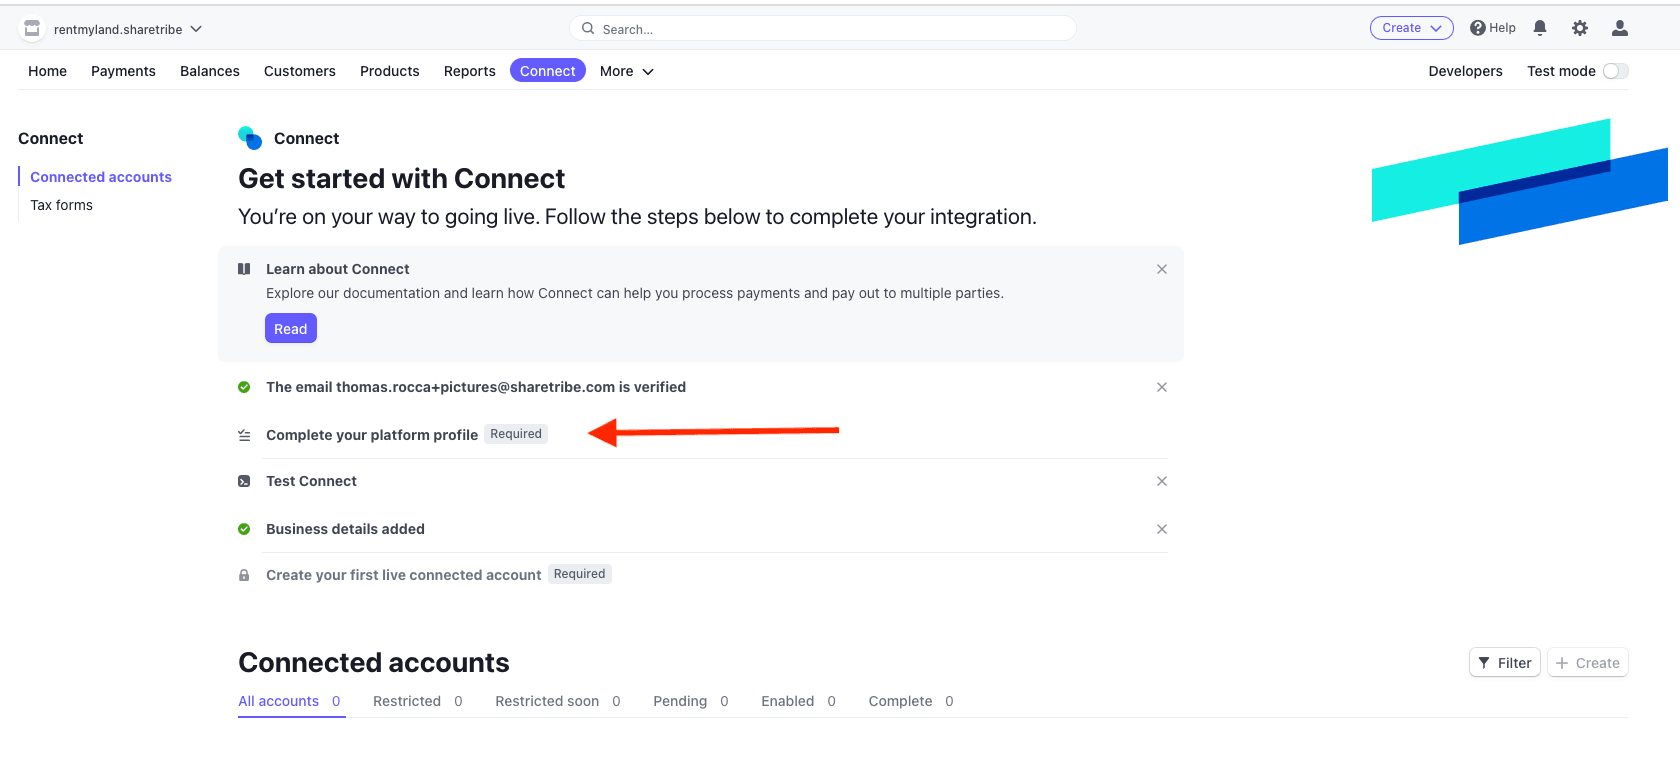This screenshot has height=760, width=1680.
Task: Click the user profile icon
Action: tap(1620, 28)
